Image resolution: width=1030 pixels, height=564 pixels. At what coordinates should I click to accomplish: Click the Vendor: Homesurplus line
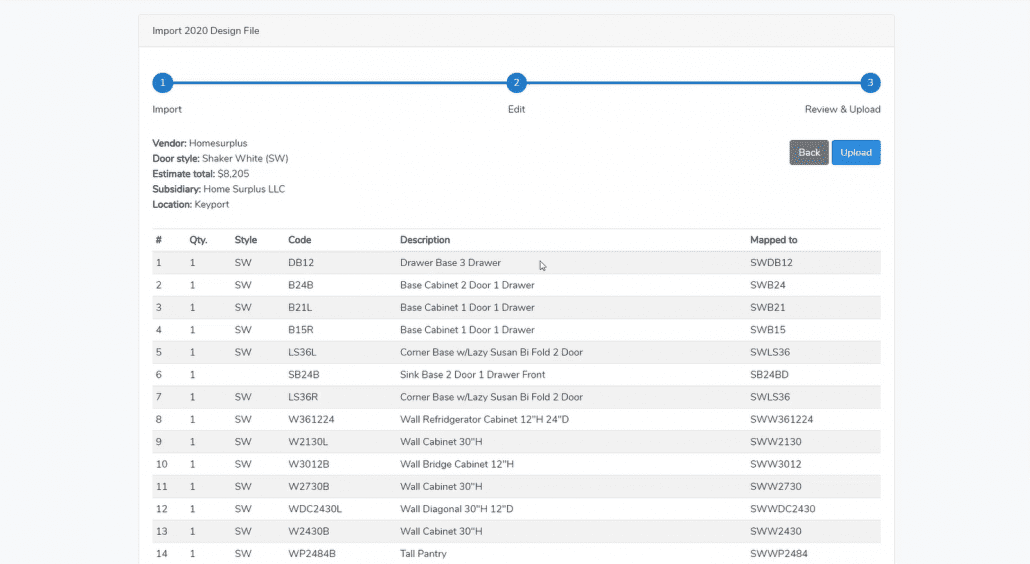[200, 143]
